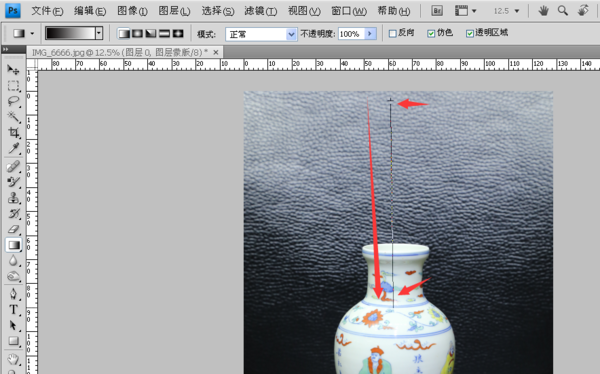The image size is (600, 374).
Task: Select the Dodge tool
Action: click(13, 276)
